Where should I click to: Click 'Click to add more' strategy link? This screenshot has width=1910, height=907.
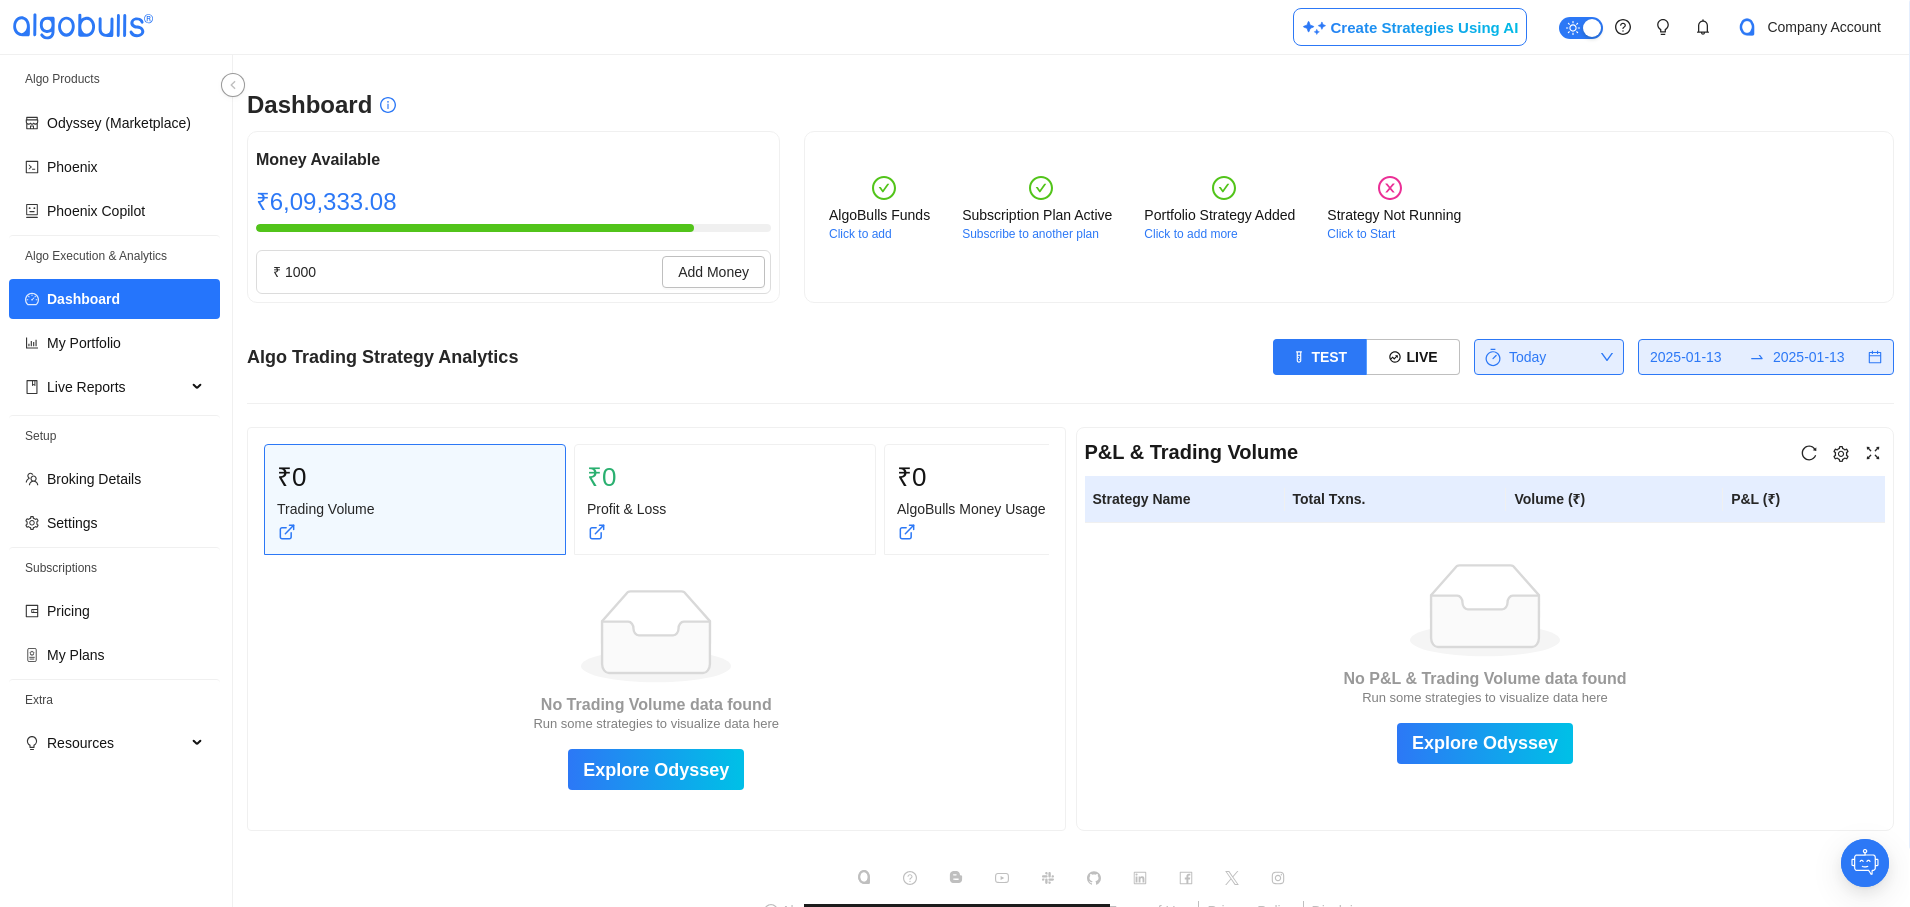(x=1190, y=234)
